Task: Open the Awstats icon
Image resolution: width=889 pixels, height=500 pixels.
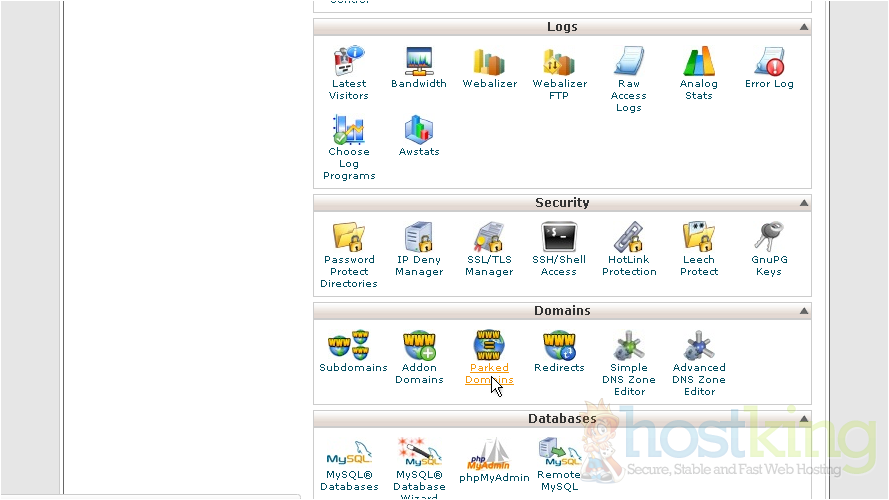Action: click(418, 130)
